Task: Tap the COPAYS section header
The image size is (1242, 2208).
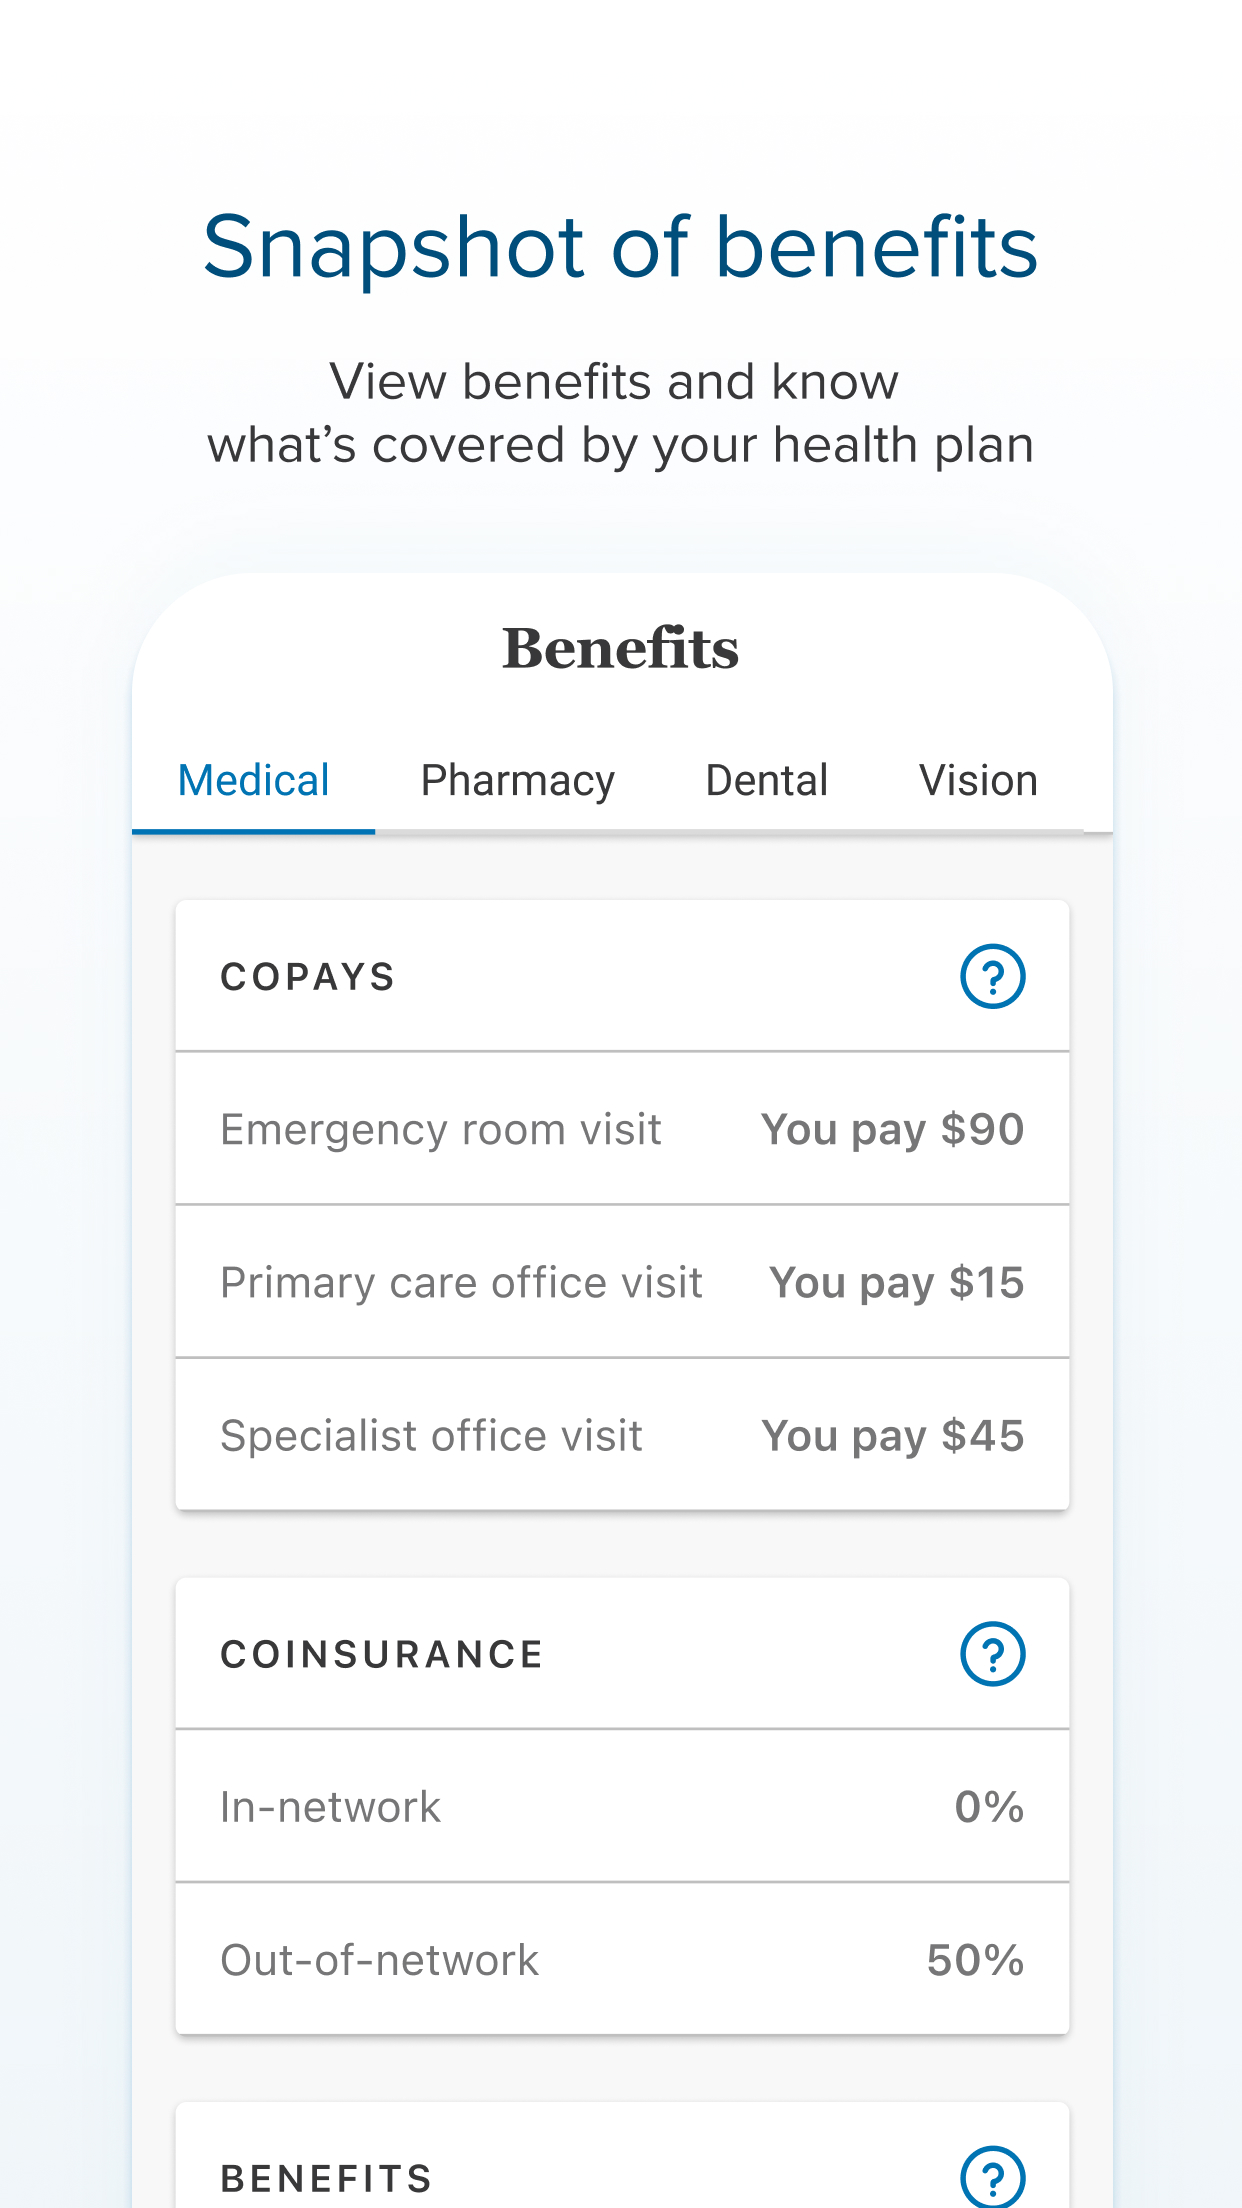Action: (308, 977)
